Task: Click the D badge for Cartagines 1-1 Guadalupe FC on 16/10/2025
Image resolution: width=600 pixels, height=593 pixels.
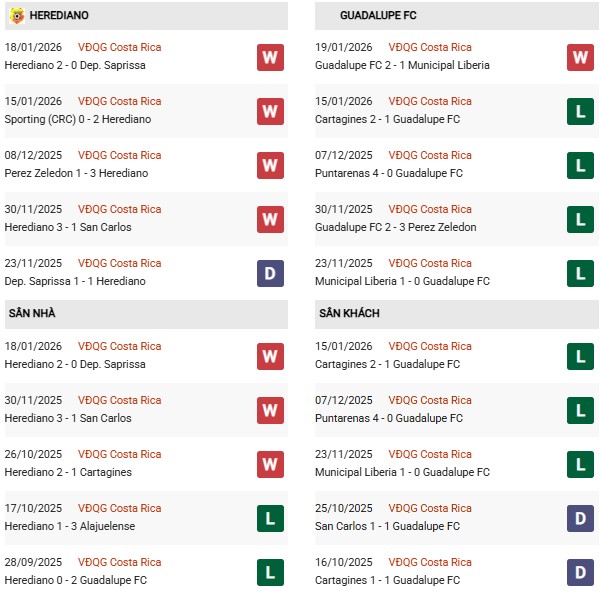Action: pyautogui.click(x=580, y=572)
